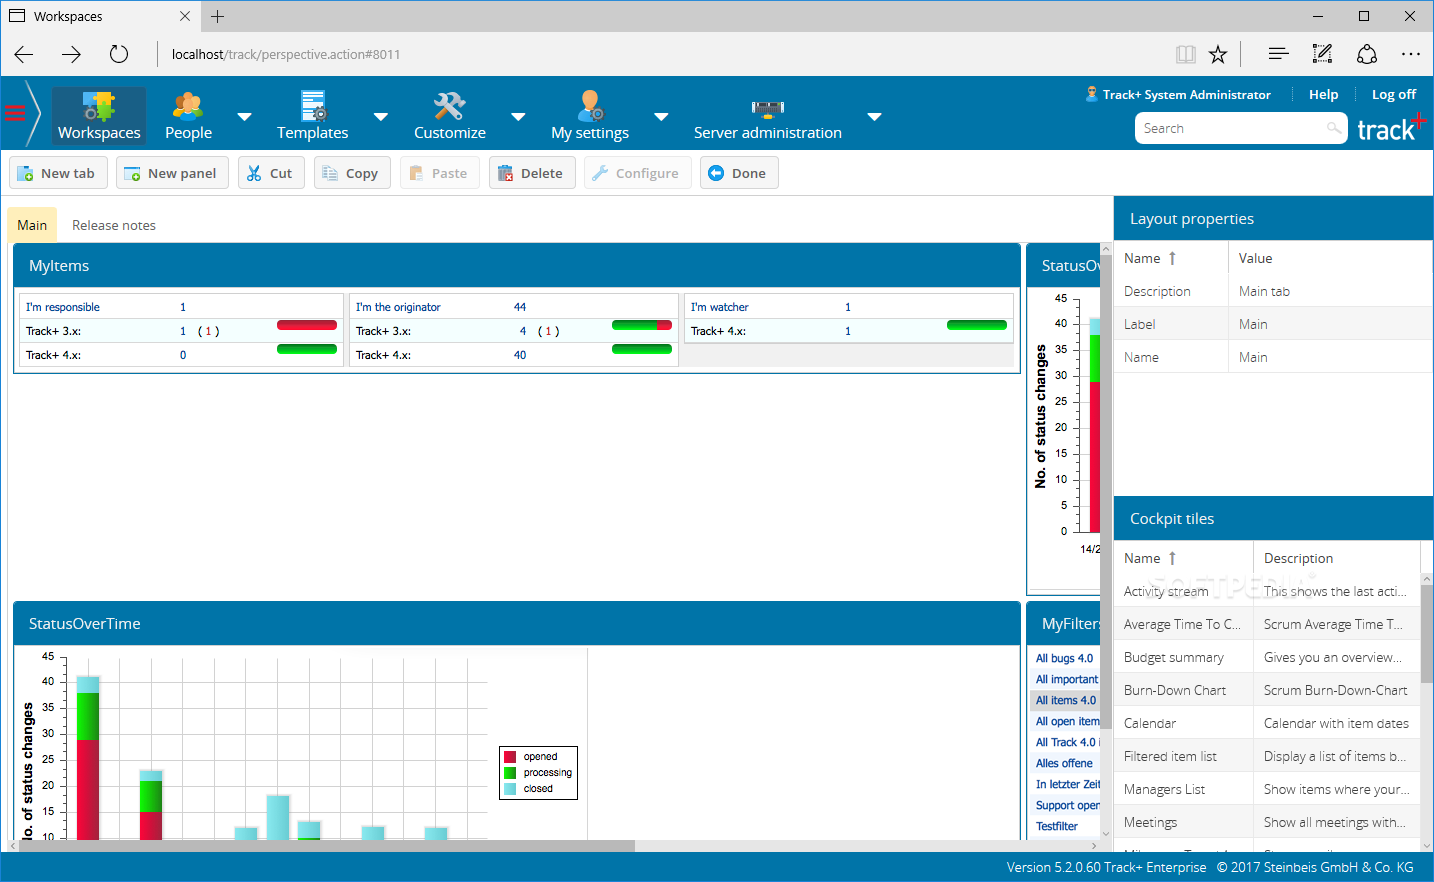Select the Activity stream cockpit tile
The height and width of the screenshot is (882, 1434).
(x=1267, y=591)
